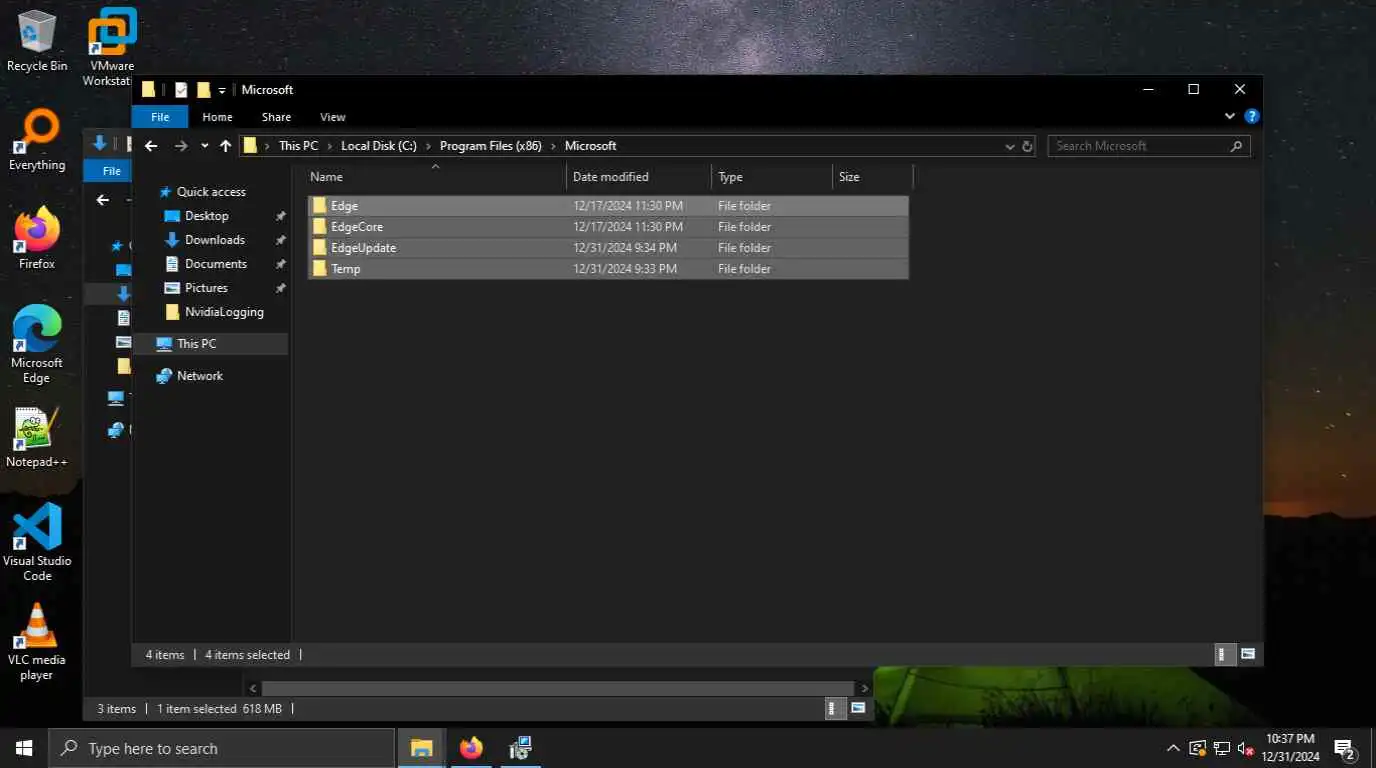
Task: Click right scroll arrow in background window
Action: click(865, 688)
